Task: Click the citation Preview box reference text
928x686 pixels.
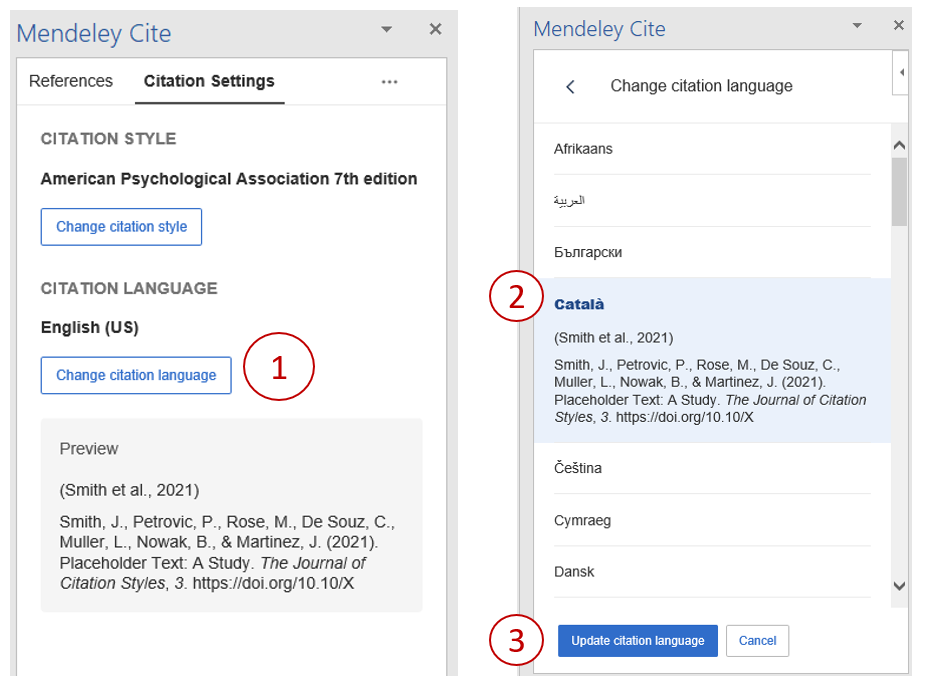Action: click(227, 552)
